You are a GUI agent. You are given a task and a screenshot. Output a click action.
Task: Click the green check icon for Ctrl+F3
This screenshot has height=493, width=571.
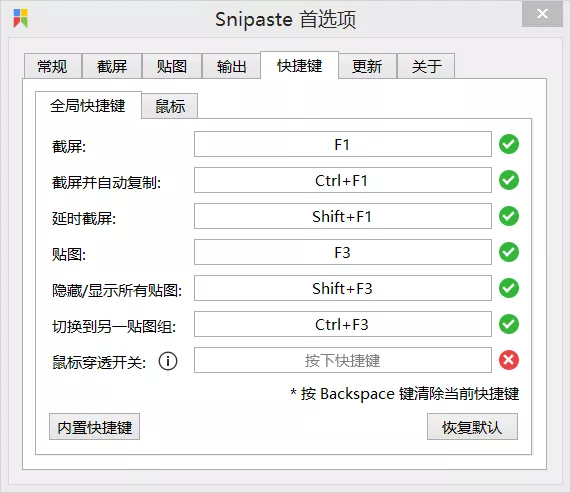(509, 324)
